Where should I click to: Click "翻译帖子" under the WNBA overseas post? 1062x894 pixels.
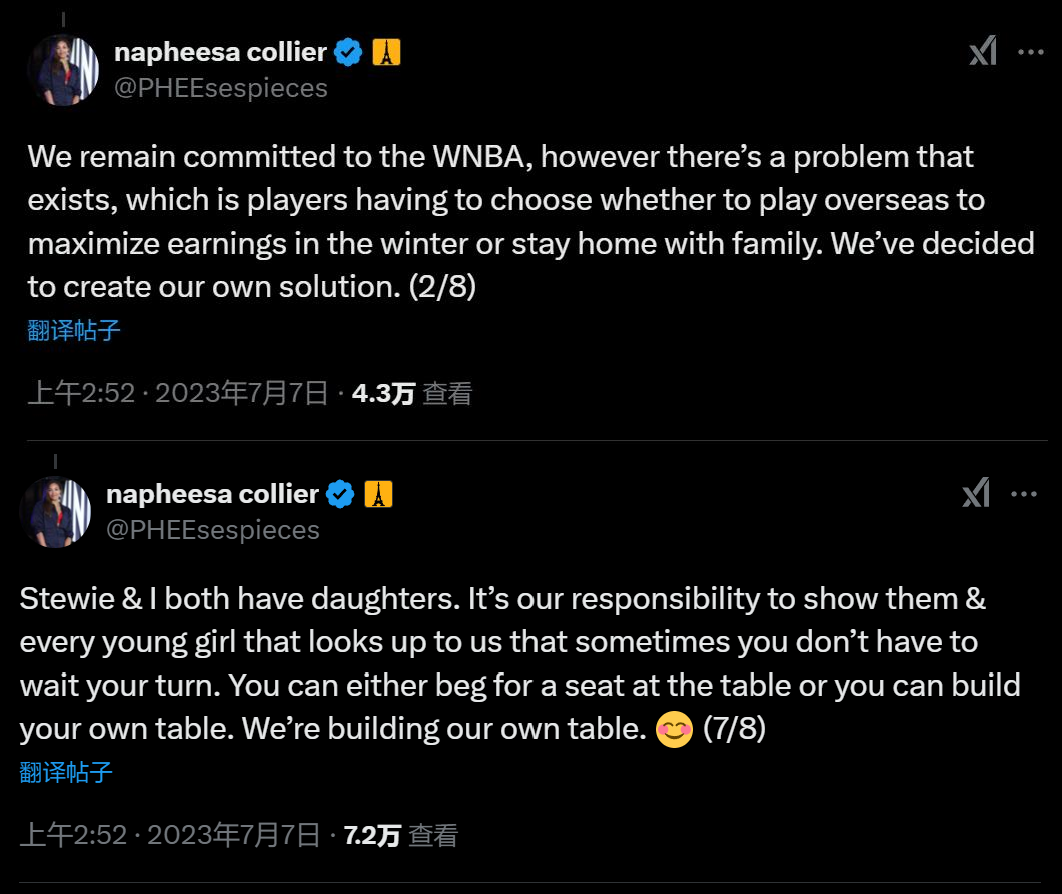click(74, 331)
